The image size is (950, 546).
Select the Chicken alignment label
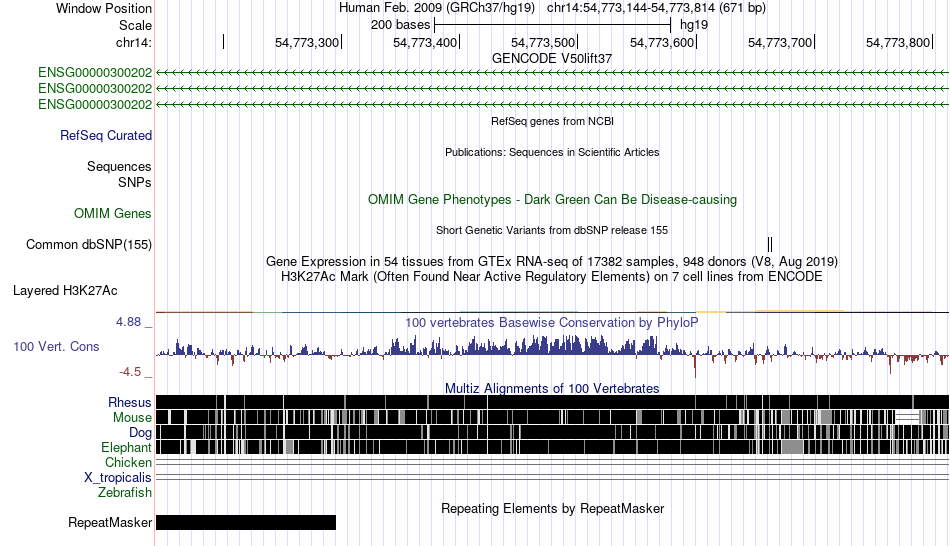128,462
